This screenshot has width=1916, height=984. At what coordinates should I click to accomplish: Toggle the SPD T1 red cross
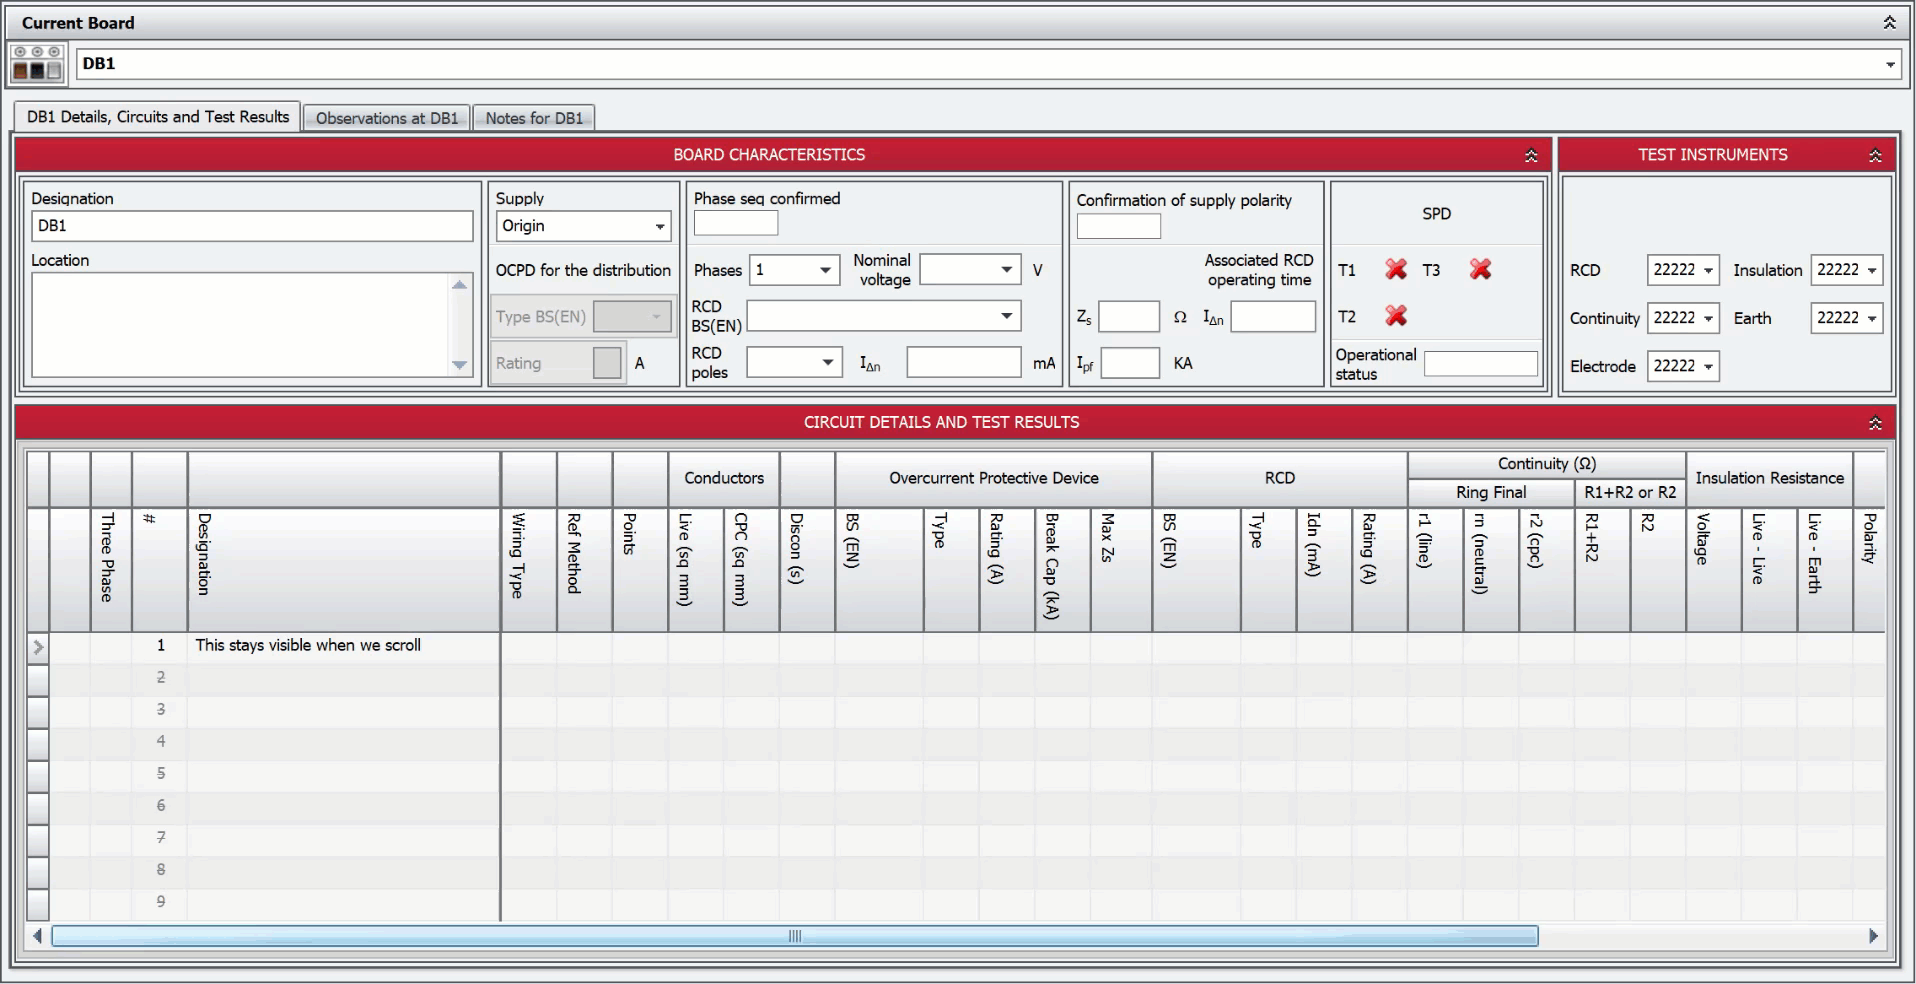[x=1396, y=269]
